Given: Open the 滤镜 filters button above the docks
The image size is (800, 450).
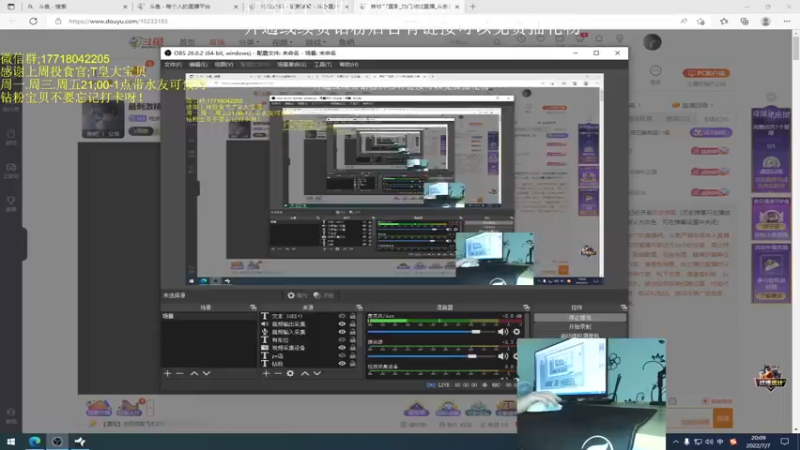Looking at the screenshot, I should click(x=323, y=295).
